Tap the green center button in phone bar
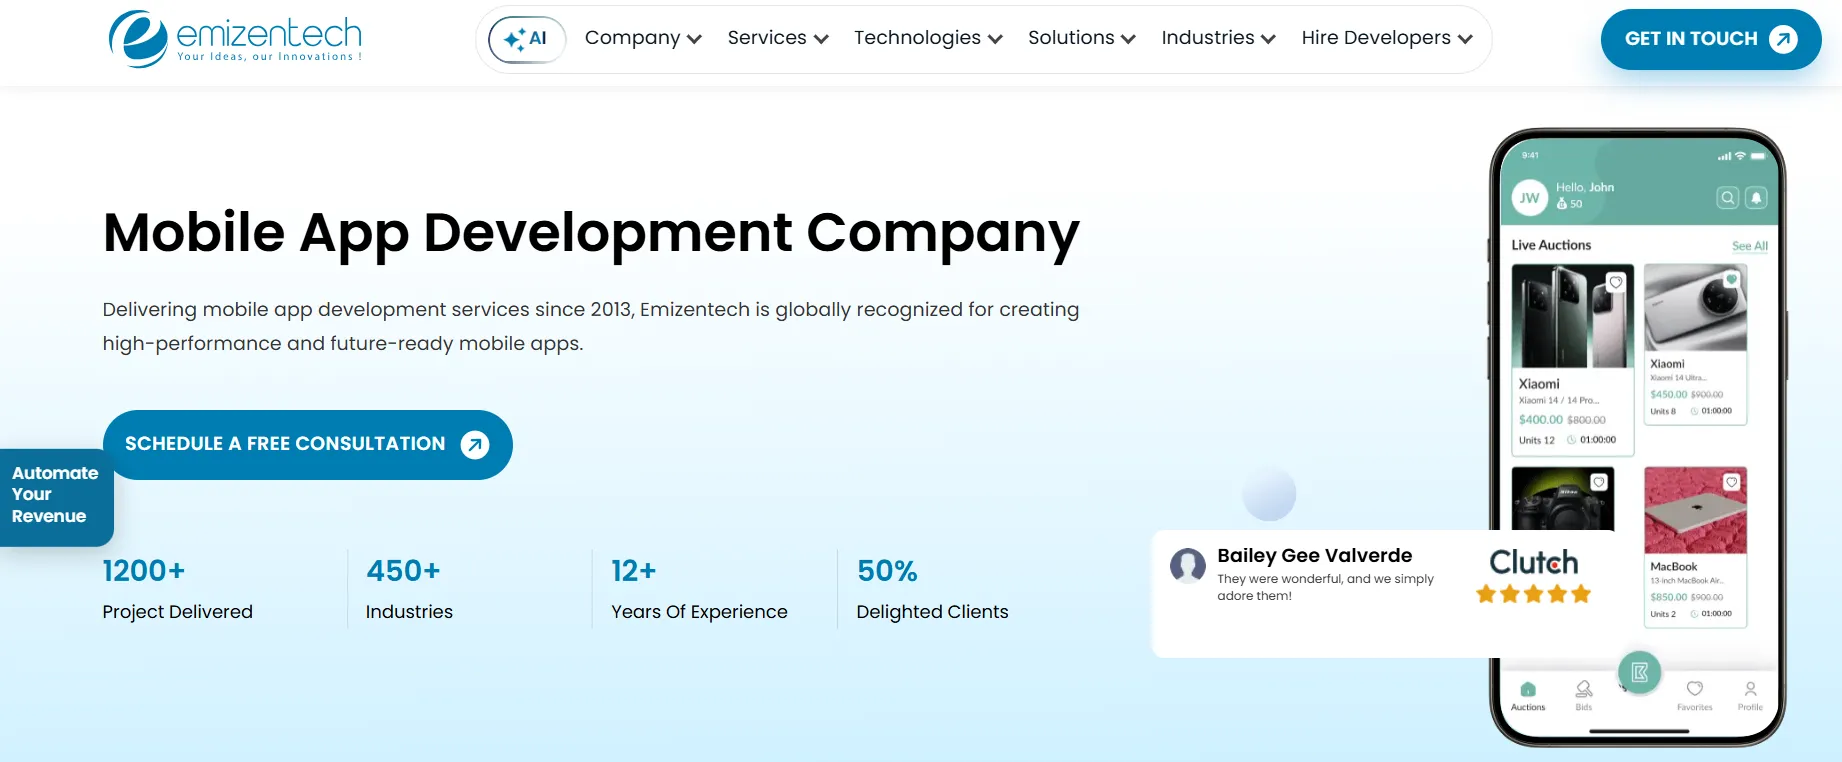 [1639, 673]
